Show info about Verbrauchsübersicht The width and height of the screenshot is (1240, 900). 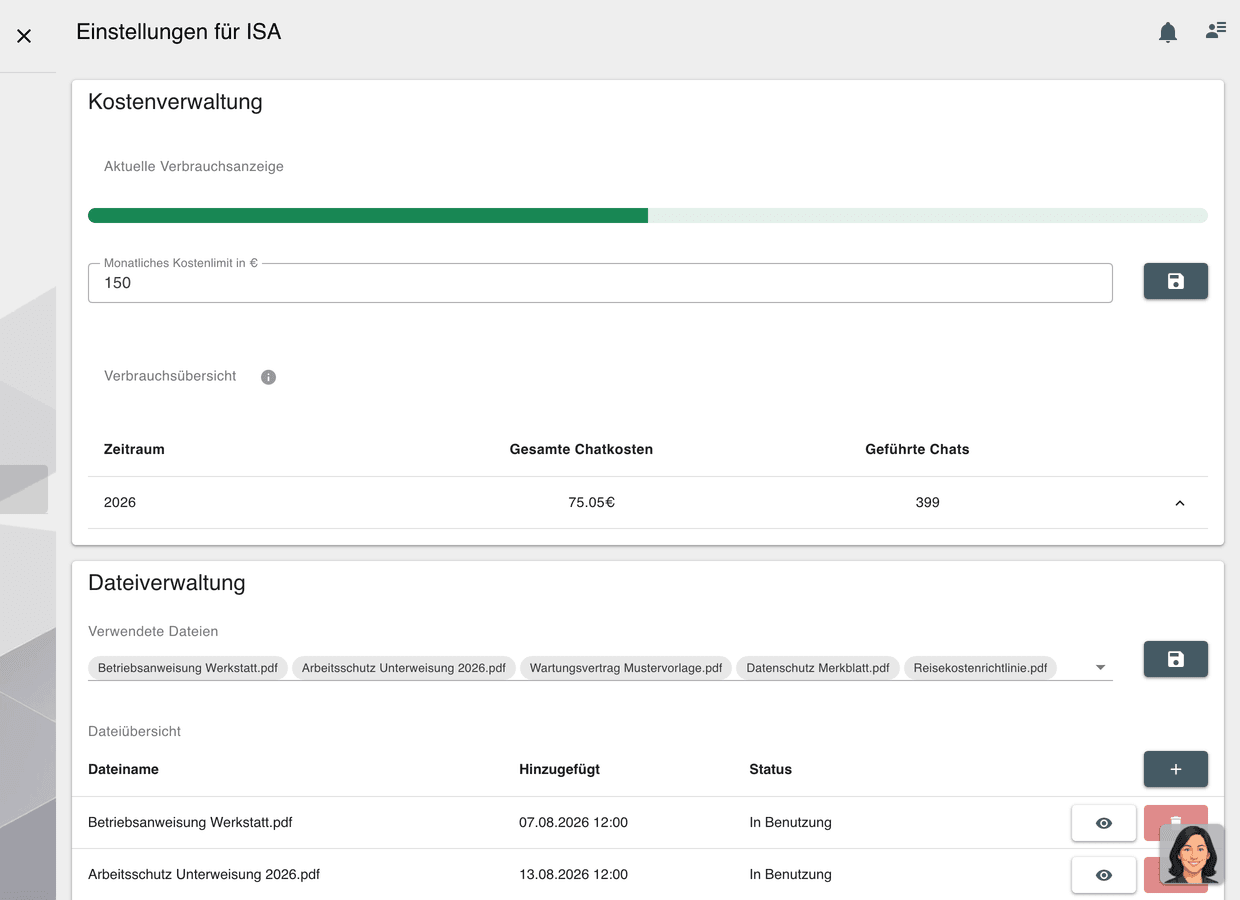(x=268, y=377)
